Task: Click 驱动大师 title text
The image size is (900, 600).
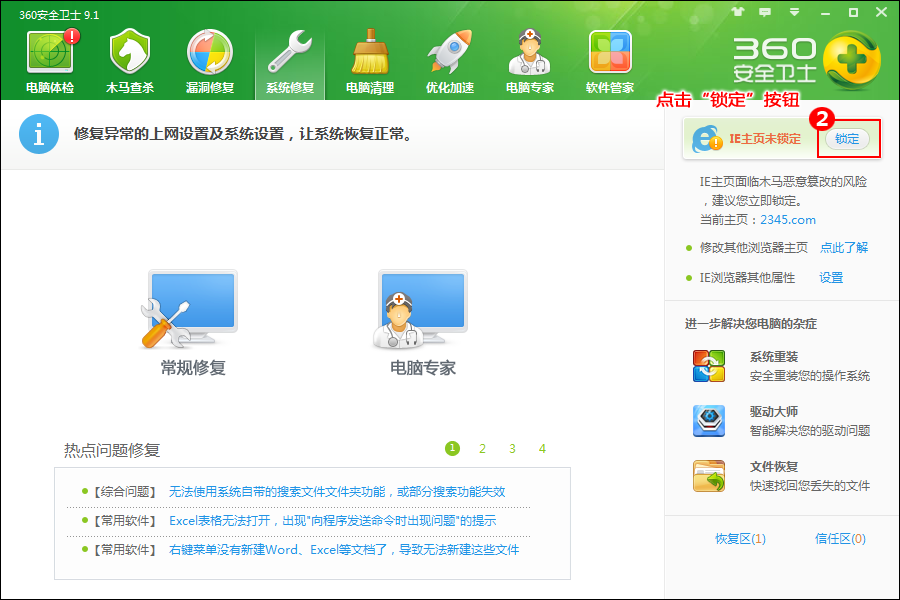Action: click(x=774, y=412)
